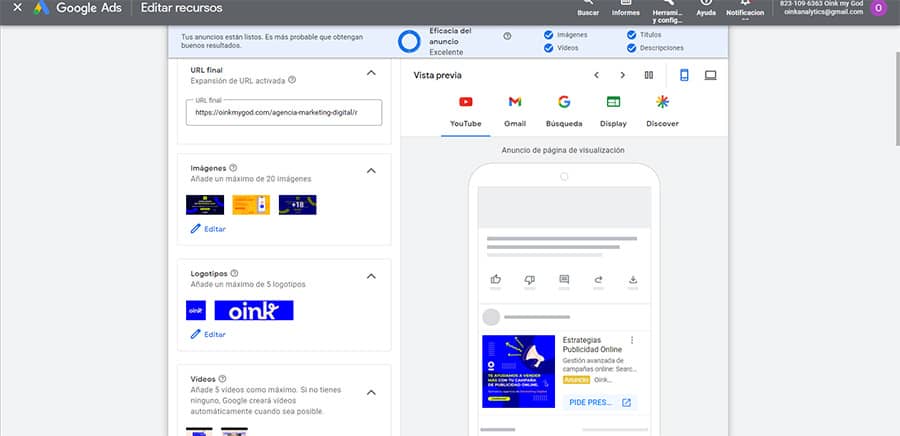900x436 pixels.
Task: Click the like thumbs-up icon in preview
Action: tap(496, 279)
